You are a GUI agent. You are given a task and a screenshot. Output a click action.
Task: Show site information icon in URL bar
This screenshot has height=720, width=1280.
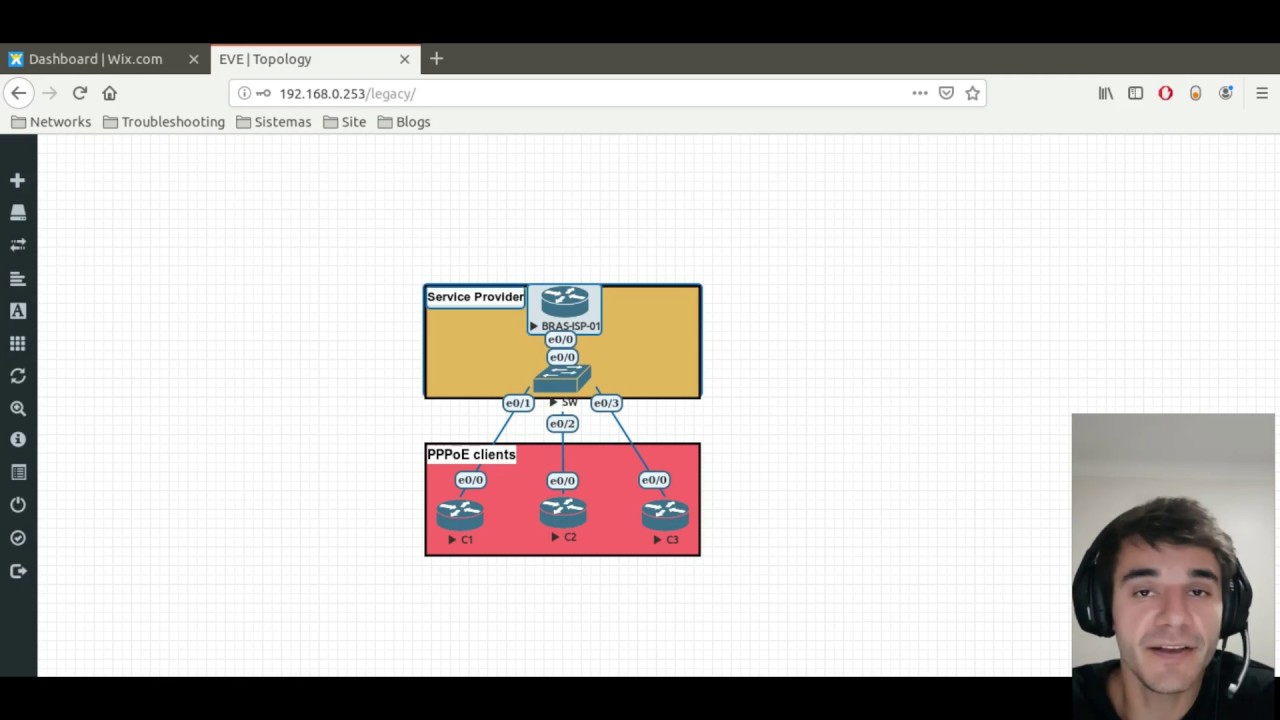point(244,93)
